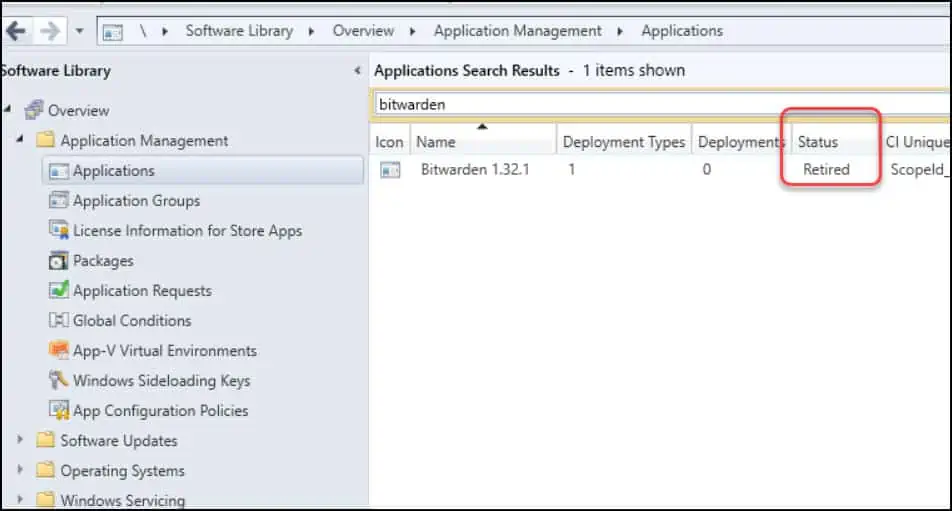Select Software Library in breadcrumb
Screen dimensions: 952x511
(239, 31)
